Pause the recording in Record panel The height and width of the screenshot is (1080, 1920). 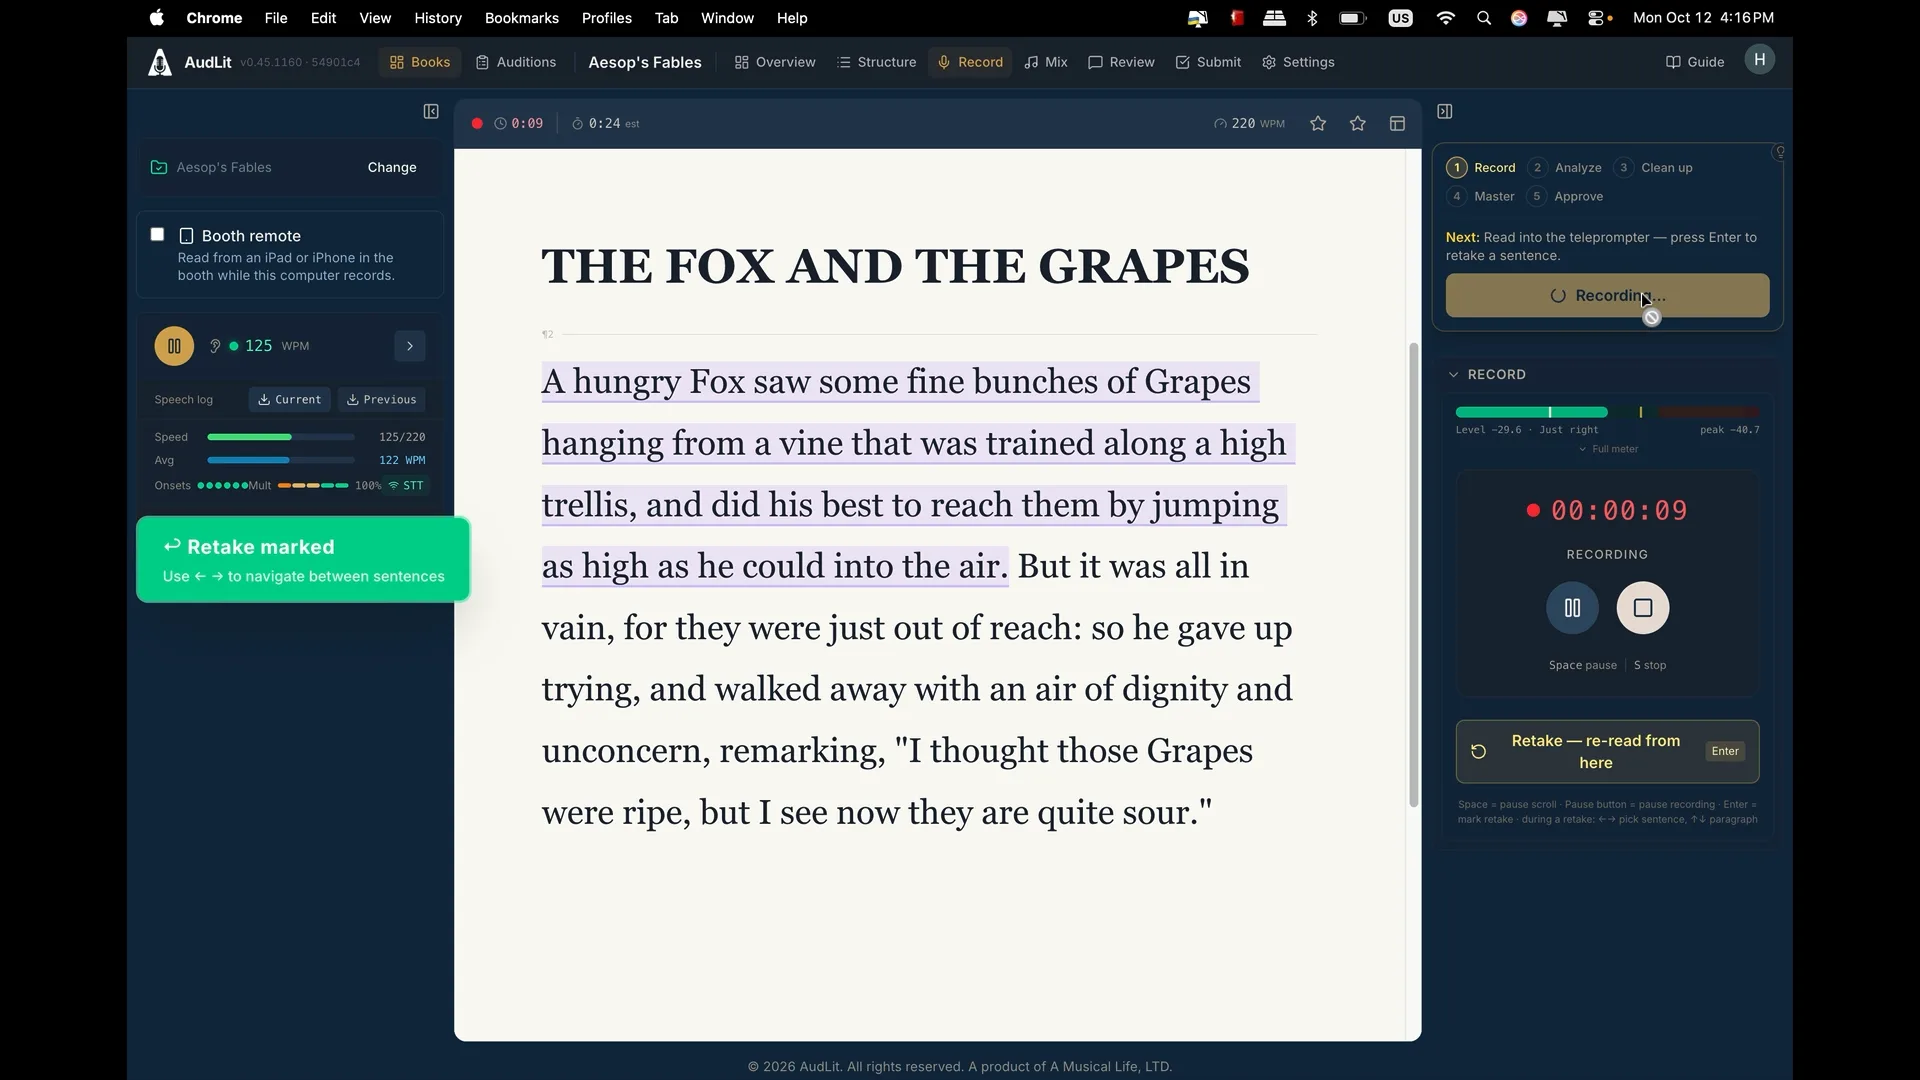pyautogui.click(x=1572, y=608)
